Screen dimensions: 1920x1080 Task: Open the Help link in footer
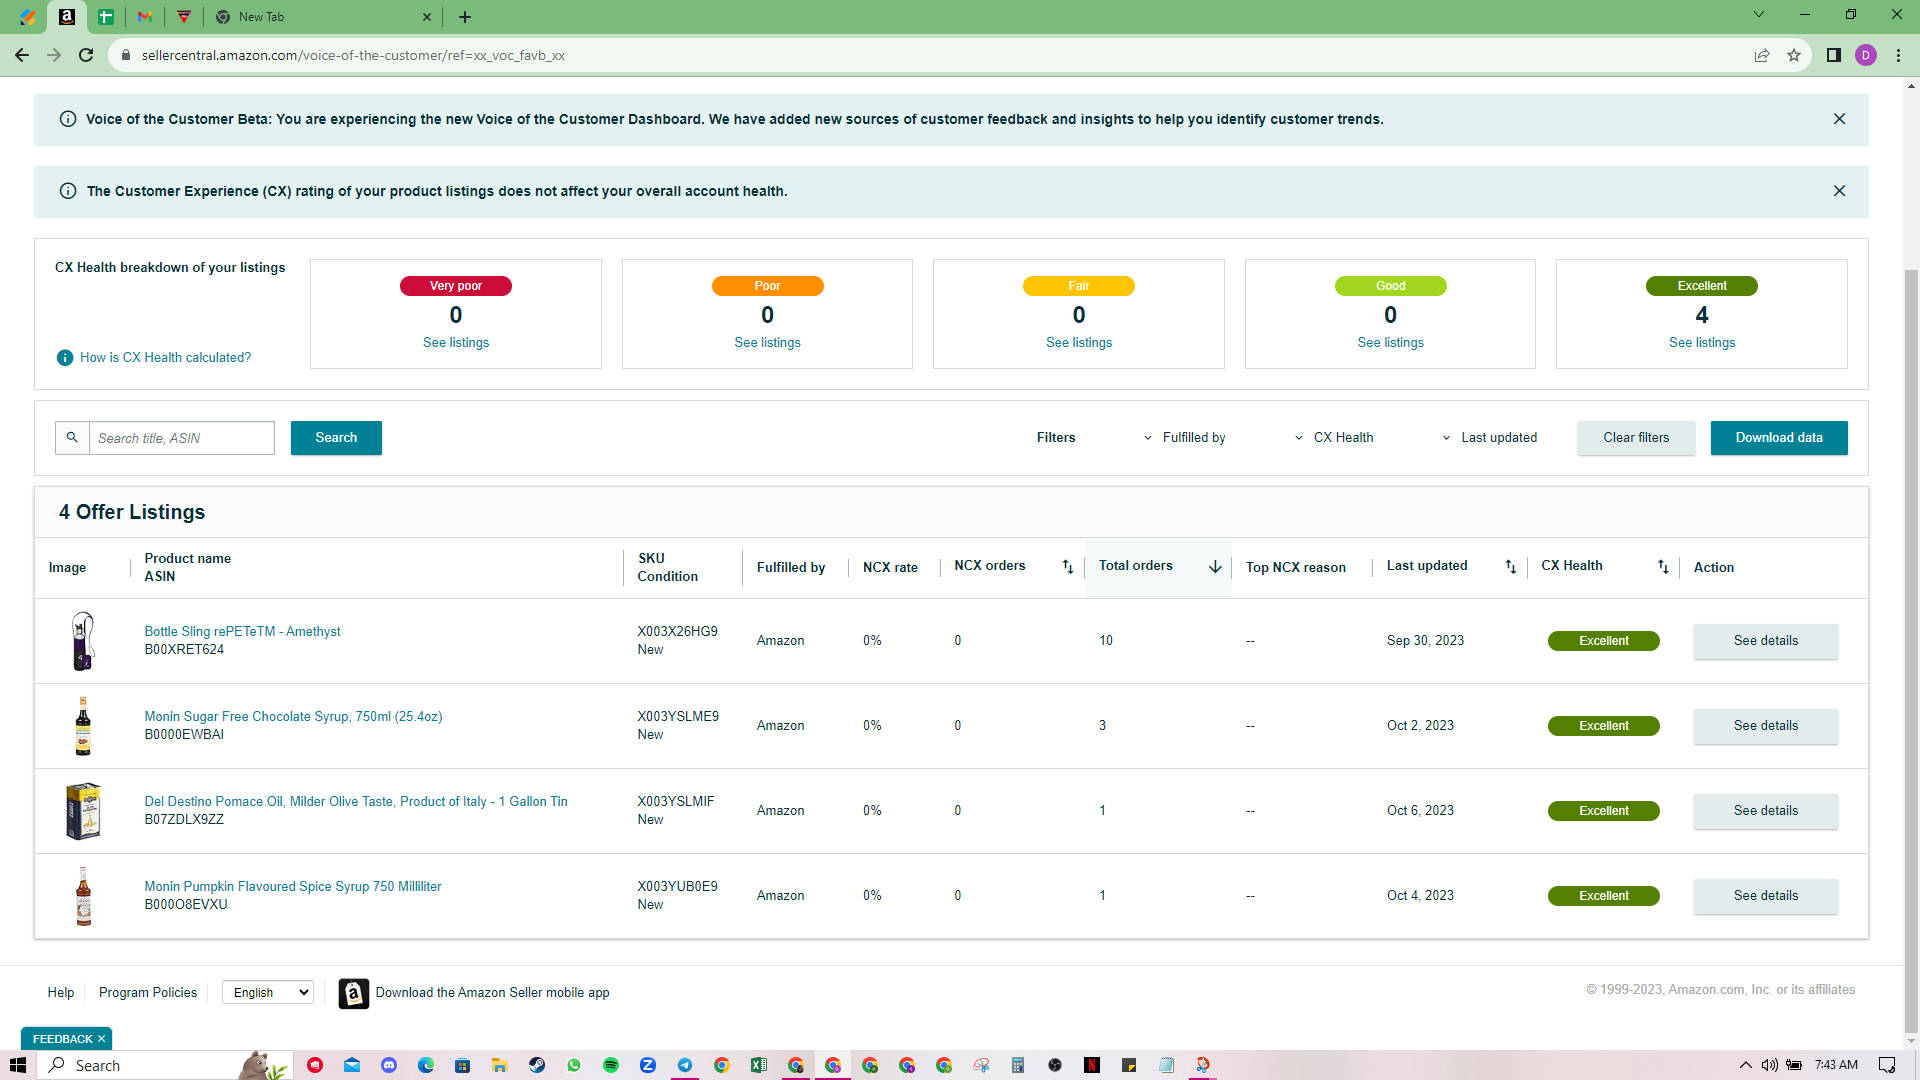pyautogui.click(x=61, y=993)
